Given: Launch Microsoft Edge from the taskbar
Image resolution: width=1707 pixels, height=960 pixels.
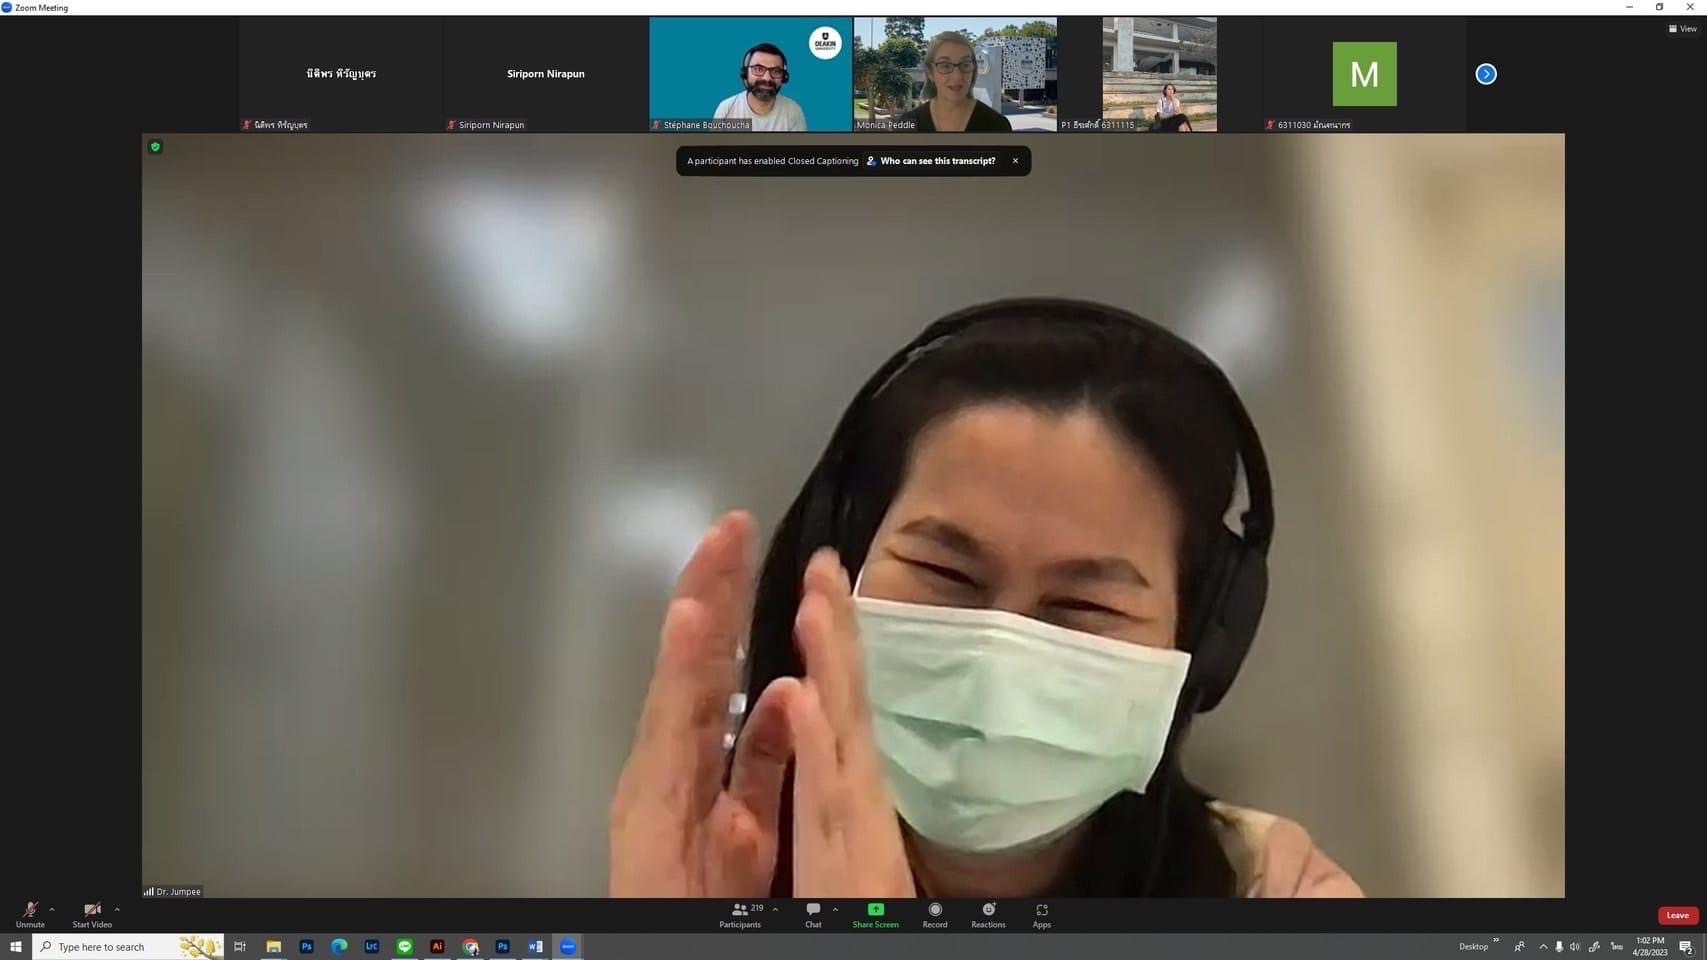Looking at the screenshot, I should [x=339, y=947].
